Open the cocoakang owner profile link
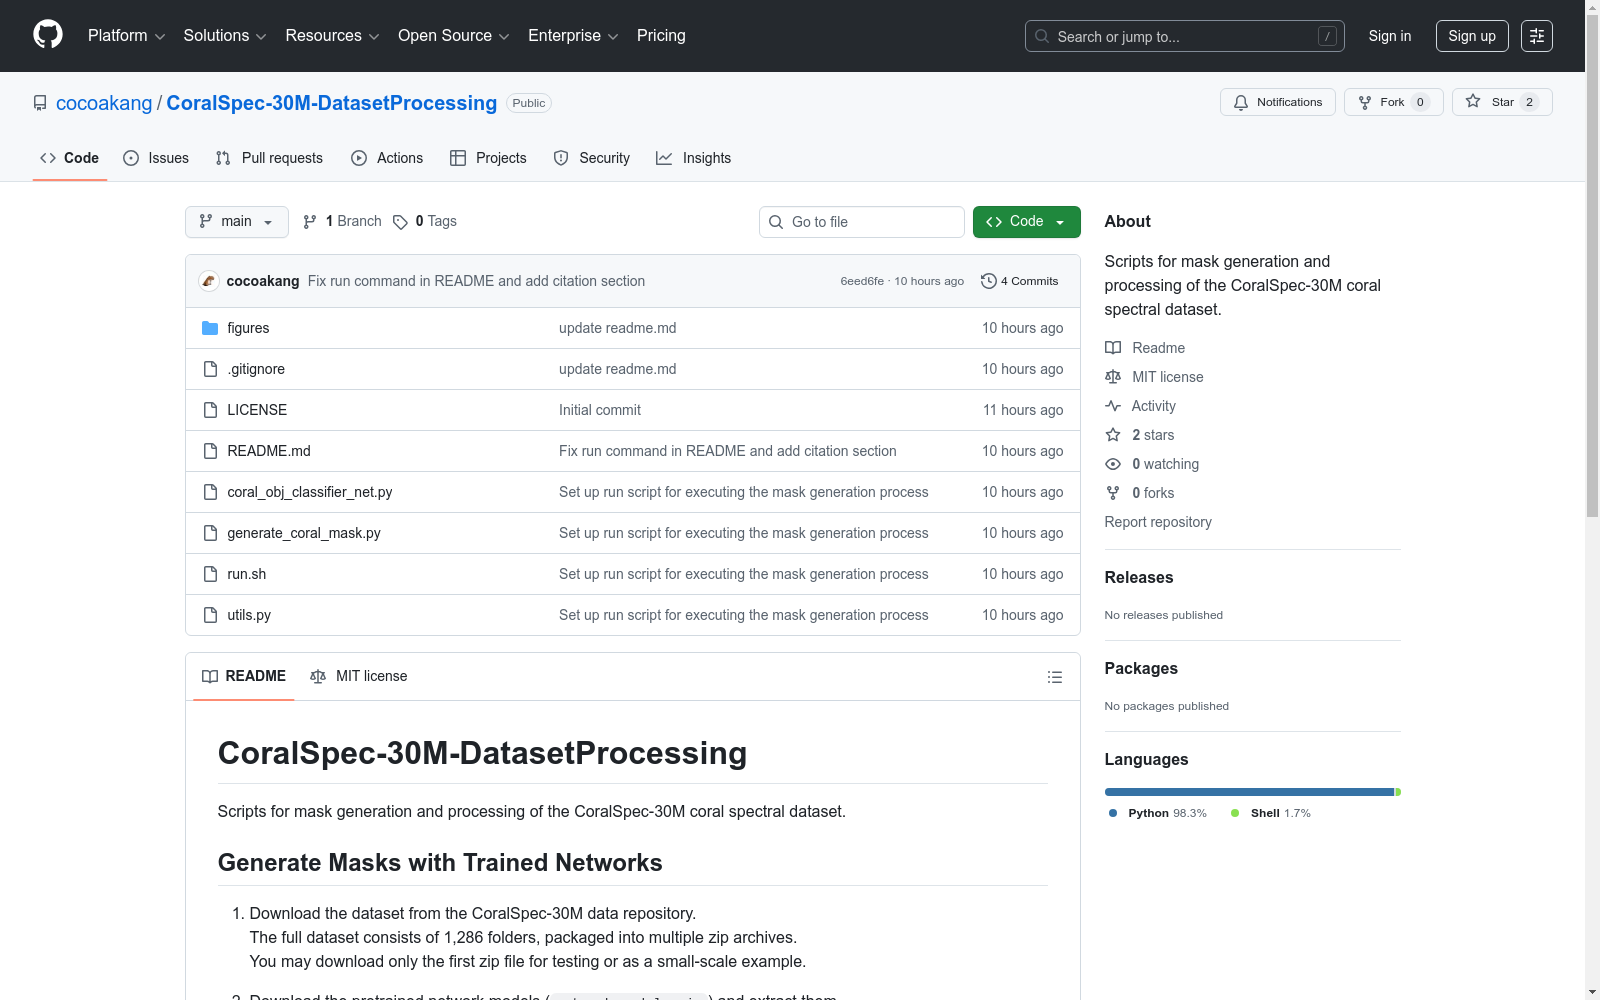Viewport: 1600px width, 1000px height. 104,103
